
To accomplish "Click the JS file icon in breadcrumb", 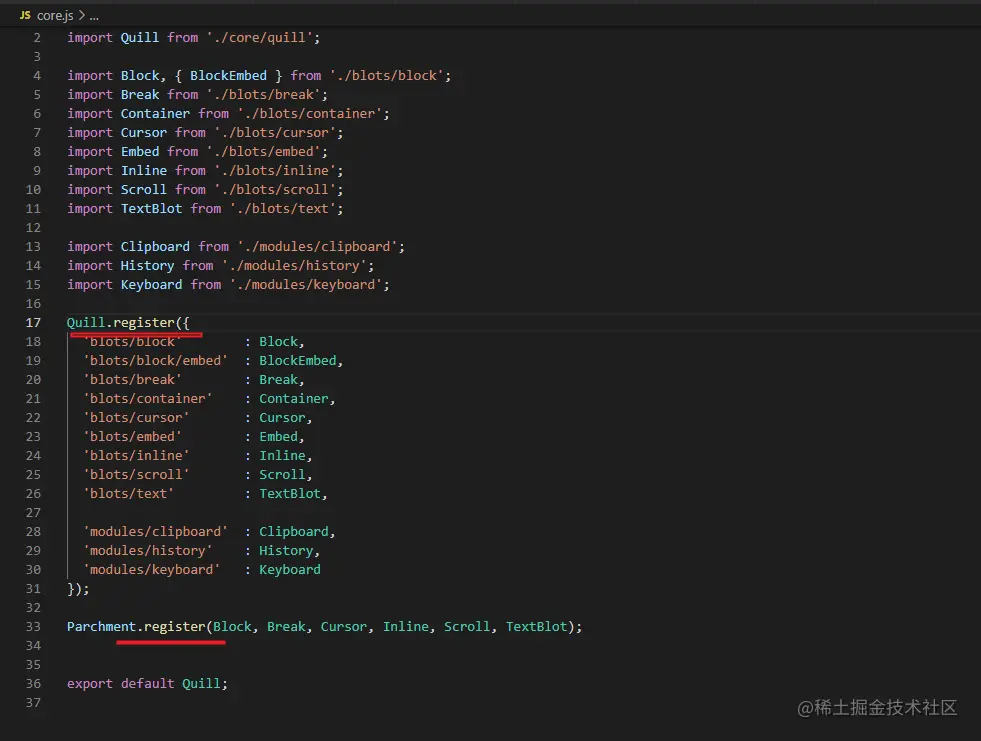I will point(25,16).
